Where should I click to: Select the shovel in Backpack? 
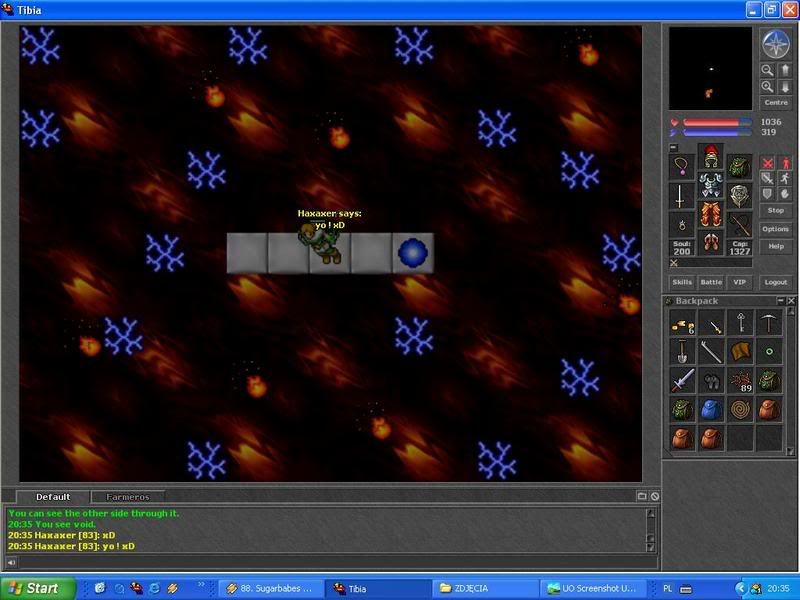click(x=683, y=352)
